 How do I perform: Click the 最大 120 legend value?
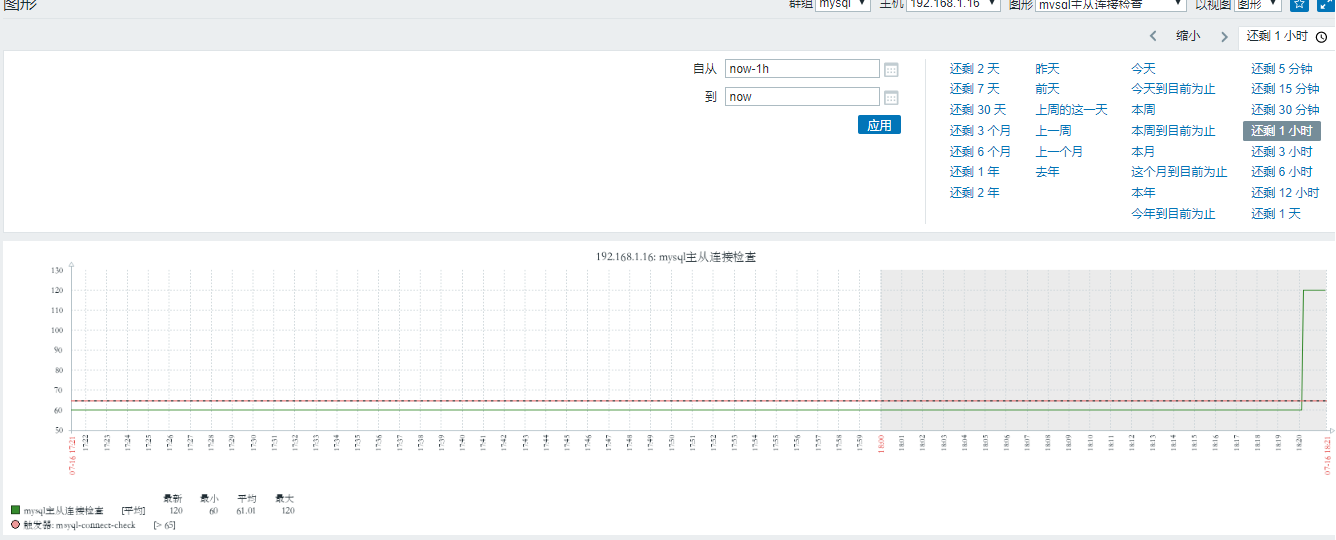click(x=287, y=510)
